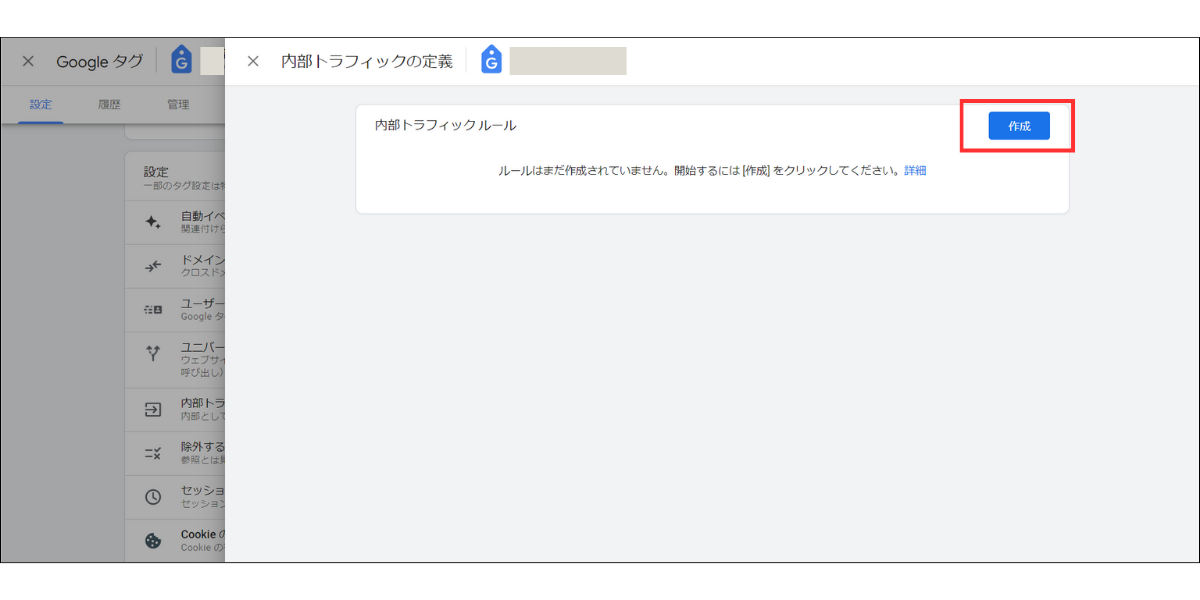Click the Google tag icon beside 内部トラフィックの定義
Screen dimensions: 1200x600
[x=490, y=61]
